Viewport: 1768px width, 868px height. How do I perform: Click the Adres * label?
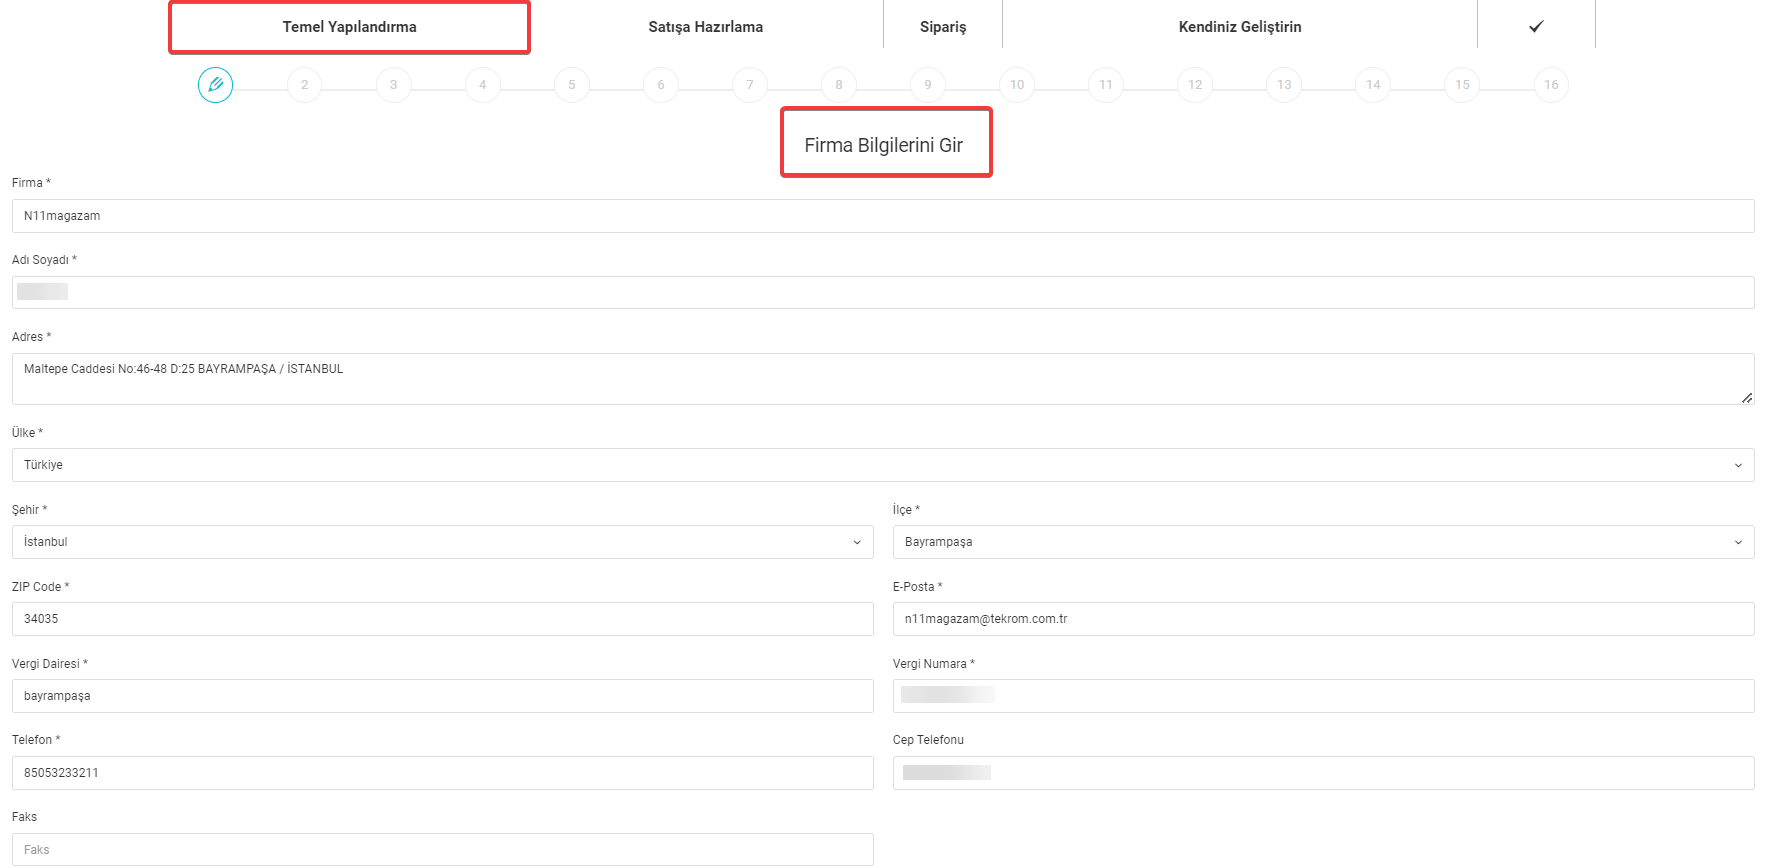point(31,337)
